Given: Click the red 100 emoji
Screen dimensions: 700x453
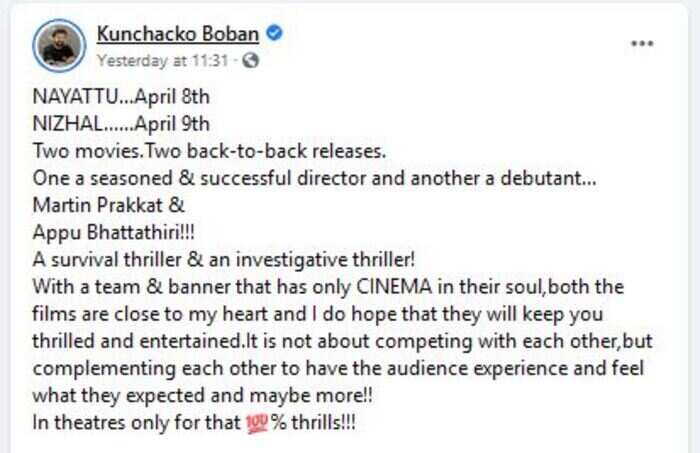Looking at the screenshot, I should 257,423.
